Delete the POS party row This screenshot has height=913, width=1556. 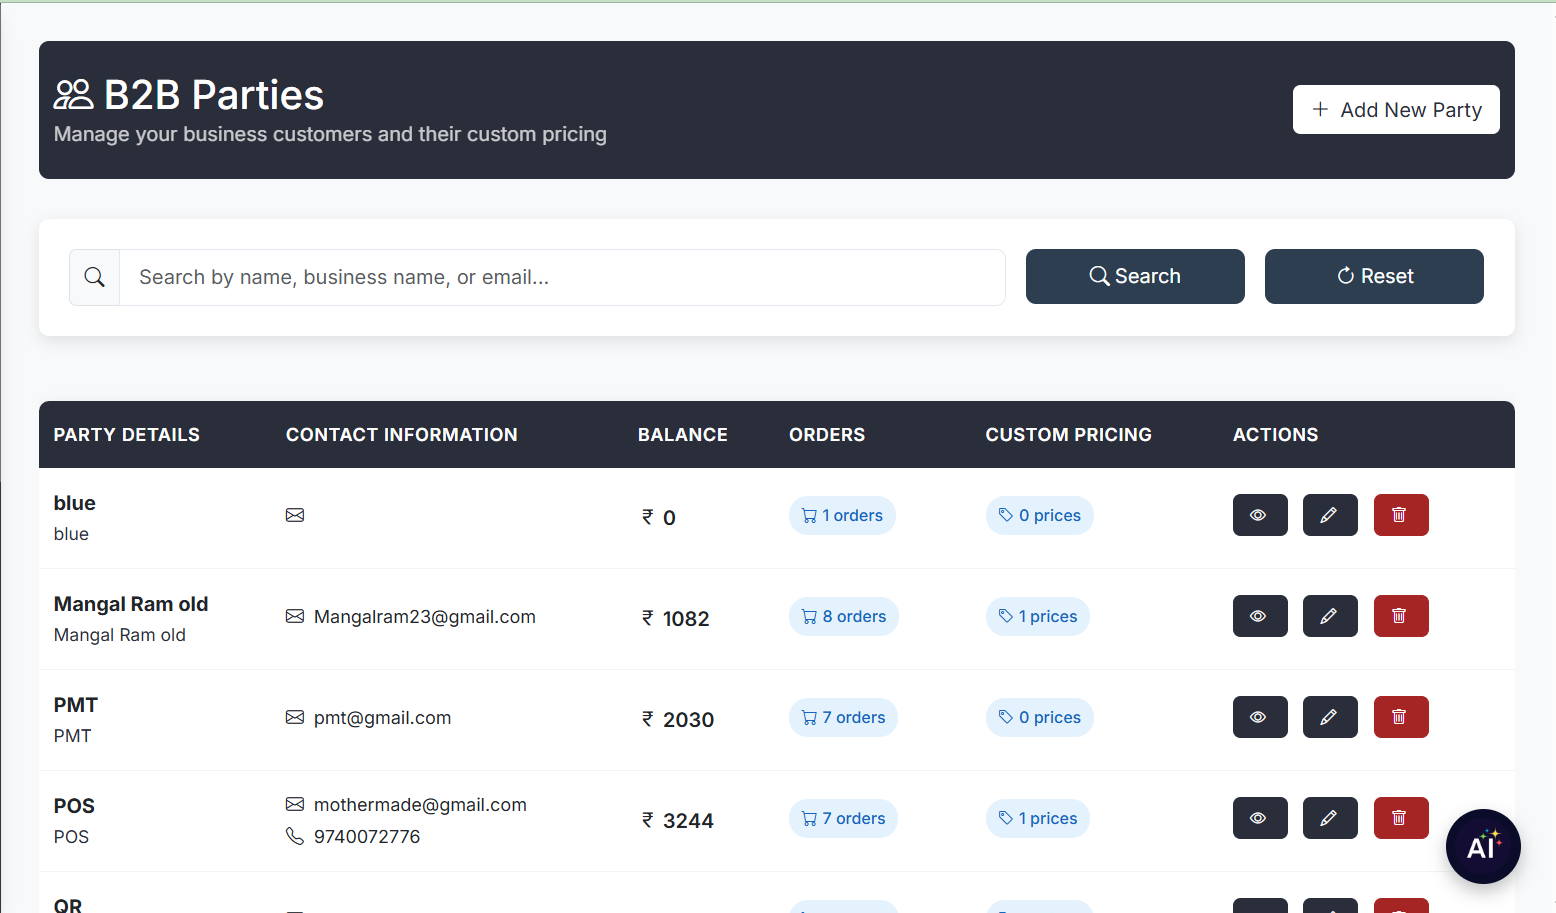point(1400,818)
